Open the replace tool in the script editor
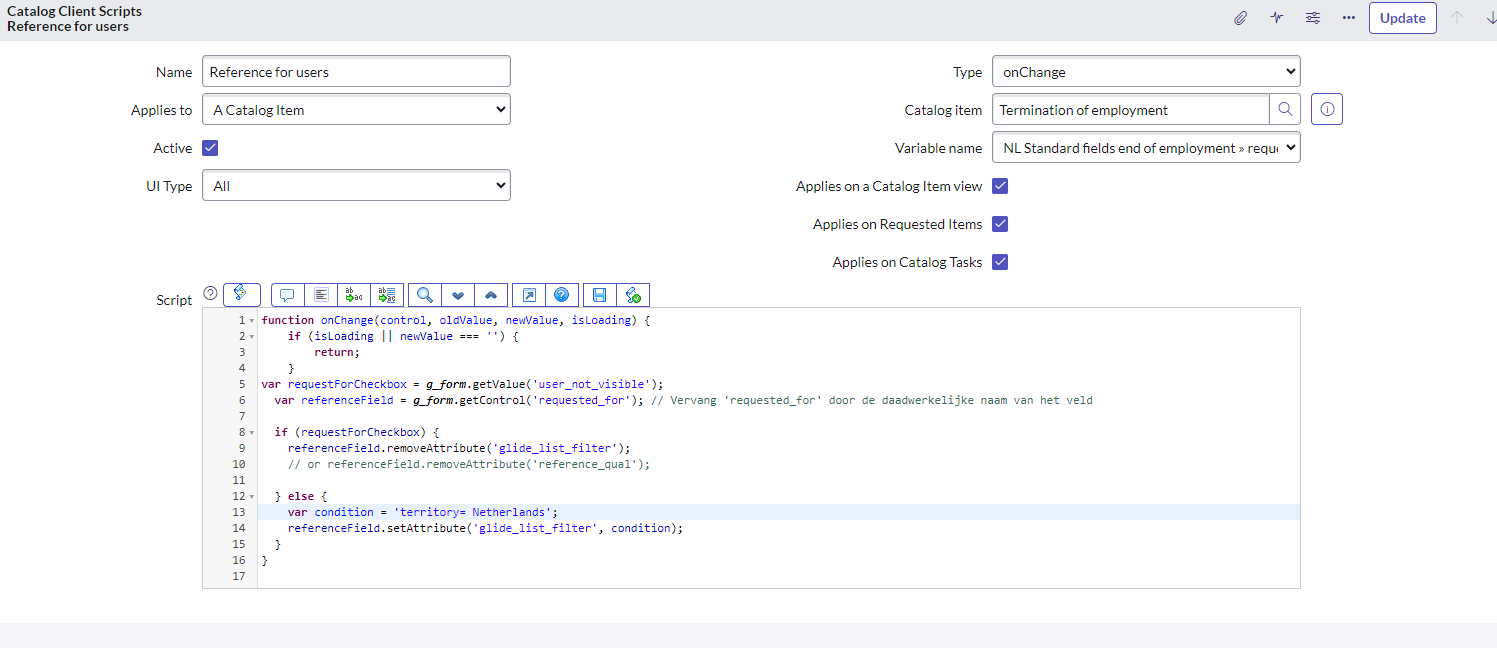 (353, 294)
